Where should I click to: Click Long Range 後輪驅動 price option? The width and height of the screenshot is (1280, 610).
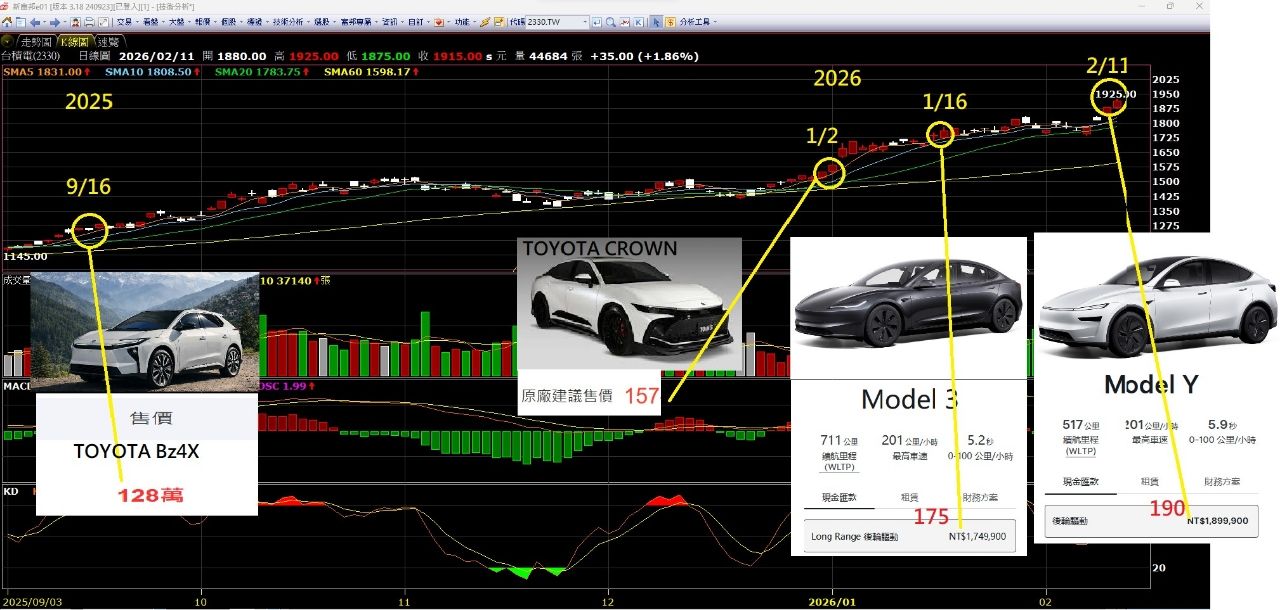tap(908, 537)
